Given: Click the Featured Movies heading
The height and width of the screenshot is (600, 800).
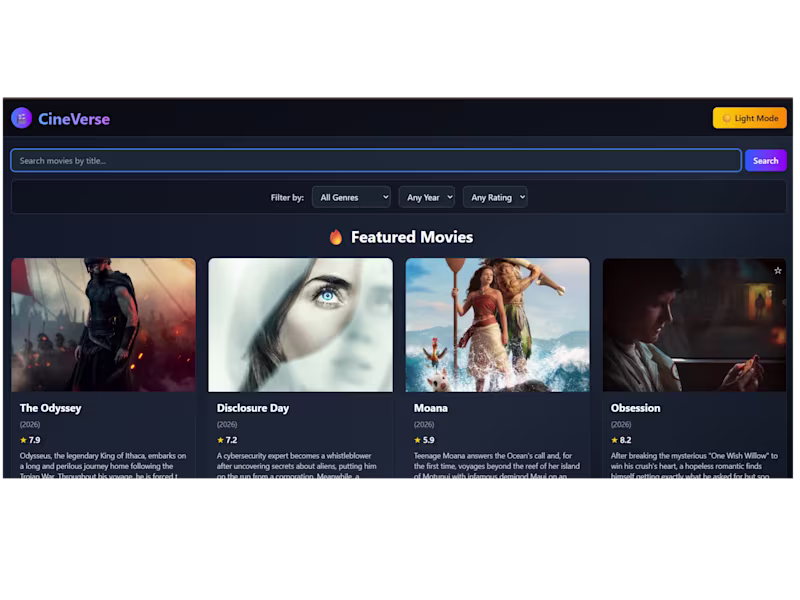Looking at the screenshot, I should point(412,237).
